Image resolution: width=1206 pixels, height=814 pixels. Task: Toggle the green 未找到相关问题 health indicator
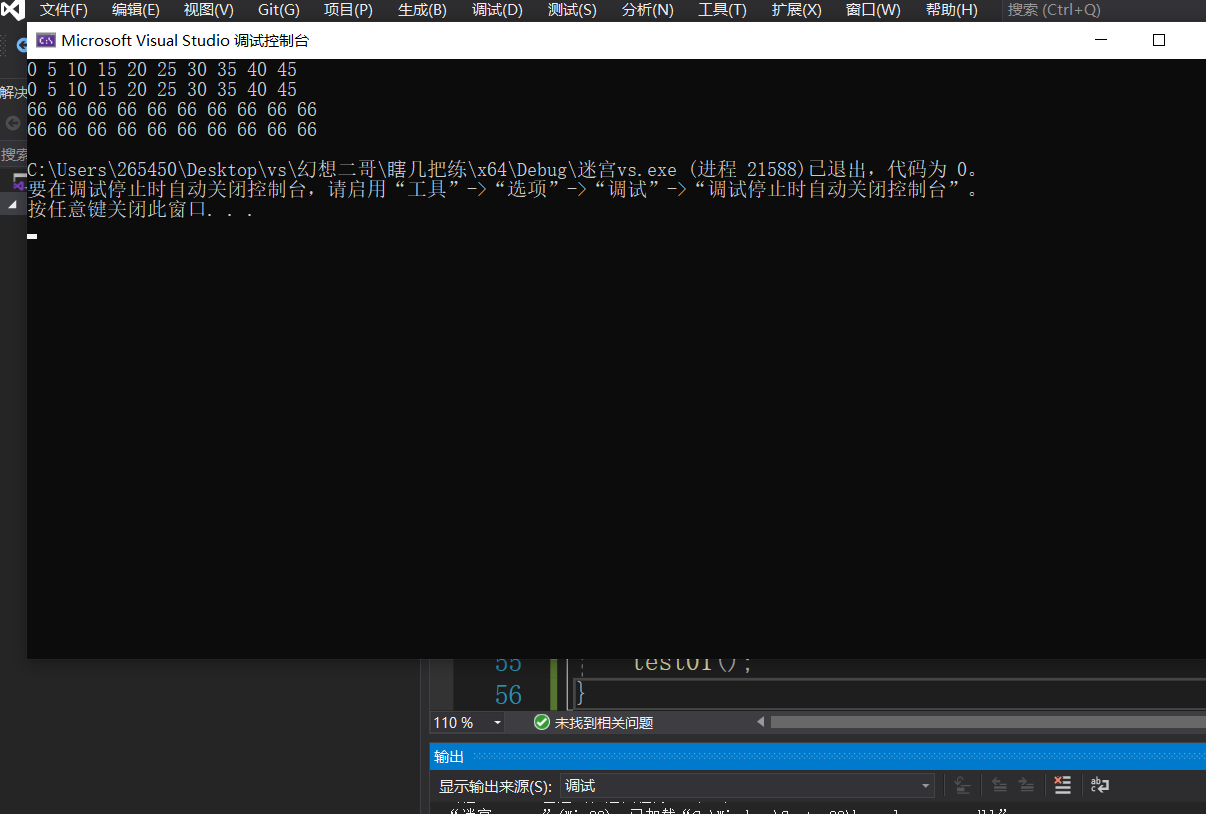[541, 722]
